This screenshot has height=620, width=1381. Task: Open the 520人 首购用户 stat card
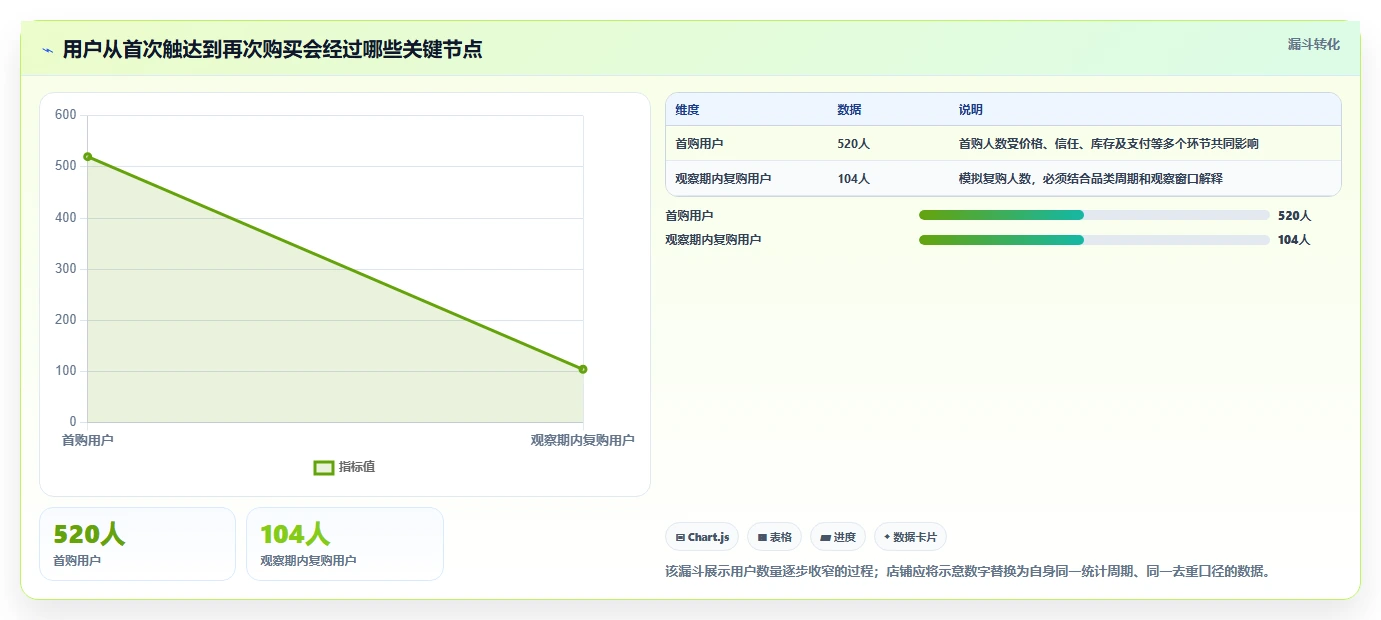[137, 544]
